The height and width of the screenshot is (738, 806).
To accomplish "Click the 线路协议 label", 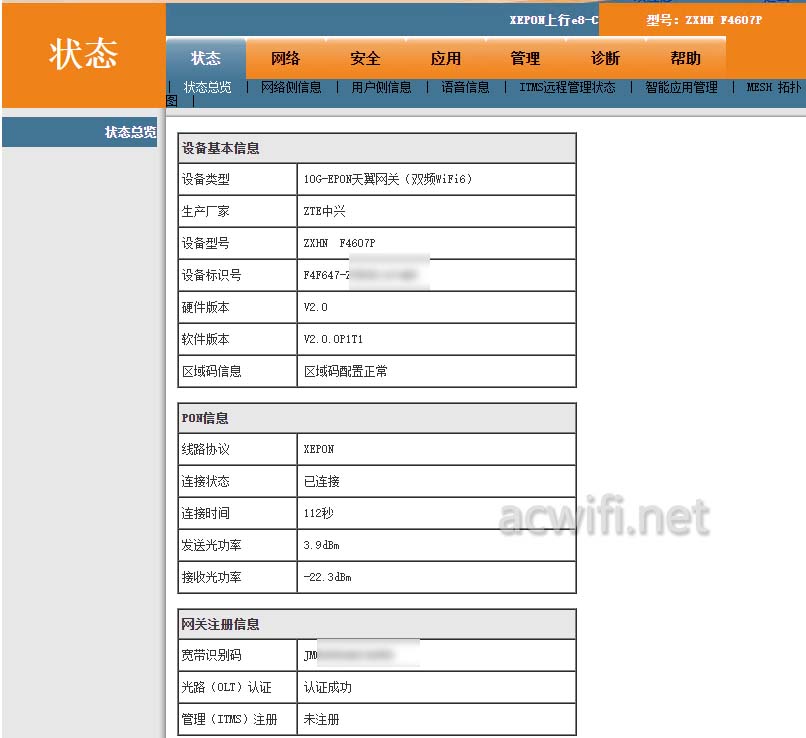I will click(x=205, y=449).
